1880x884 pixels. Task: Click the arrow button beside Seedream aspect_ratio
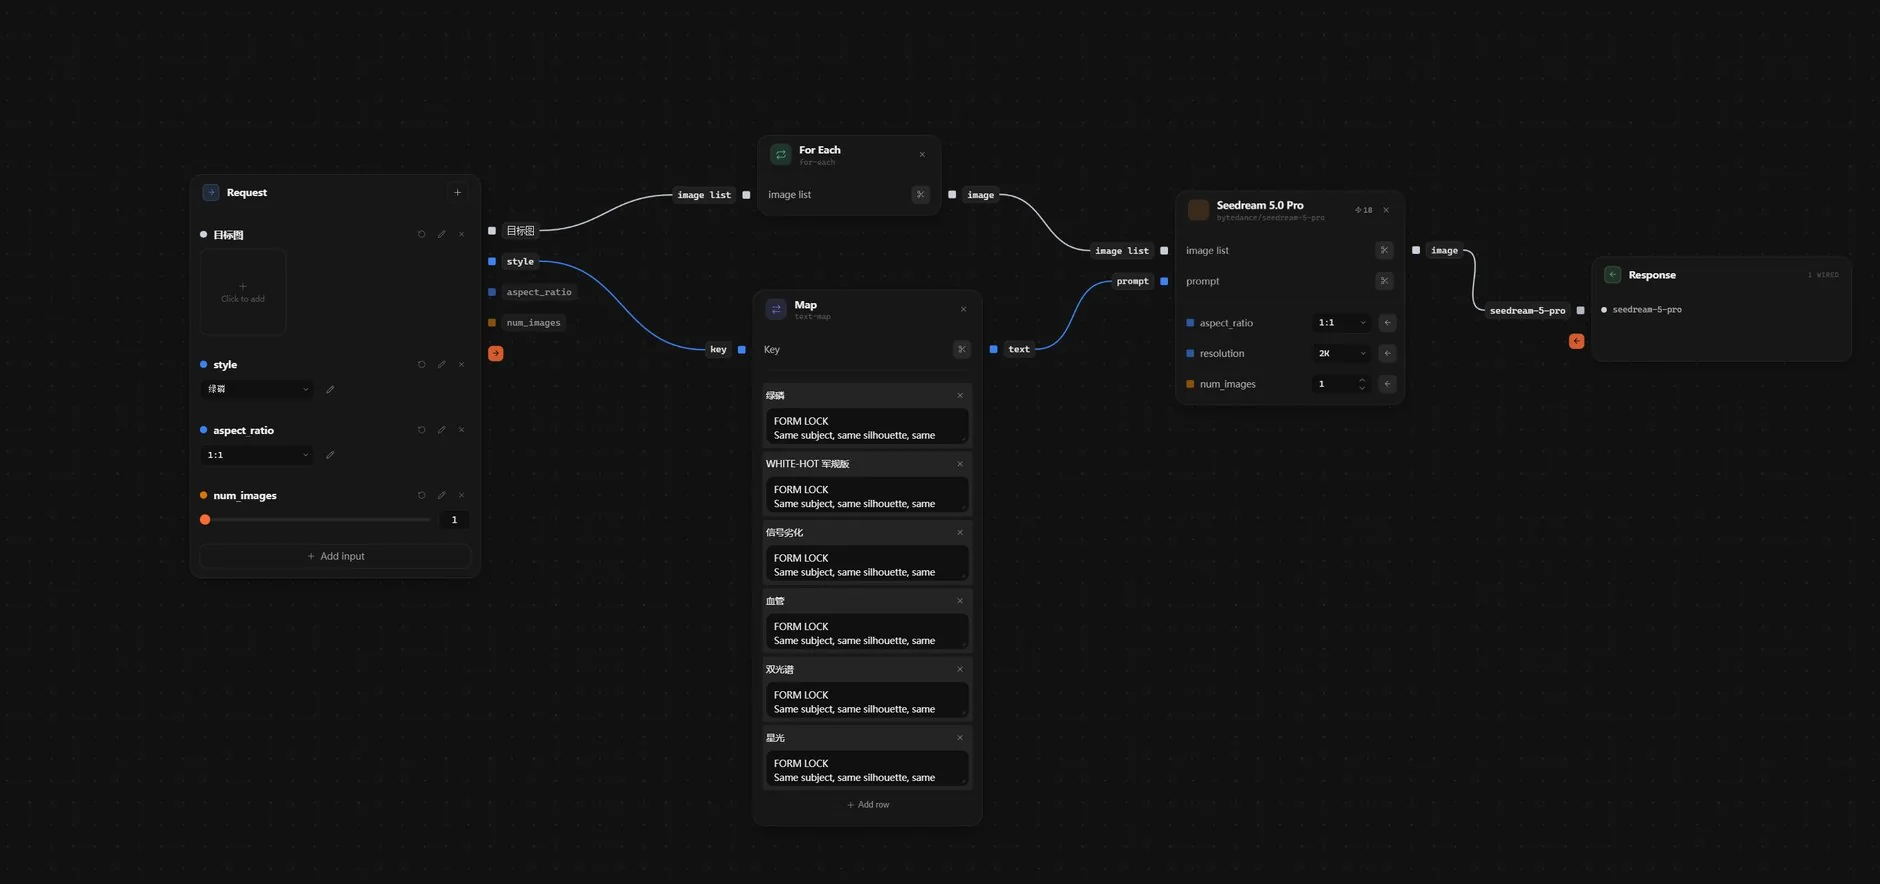pyautogui.click(x=1387, y=323)
